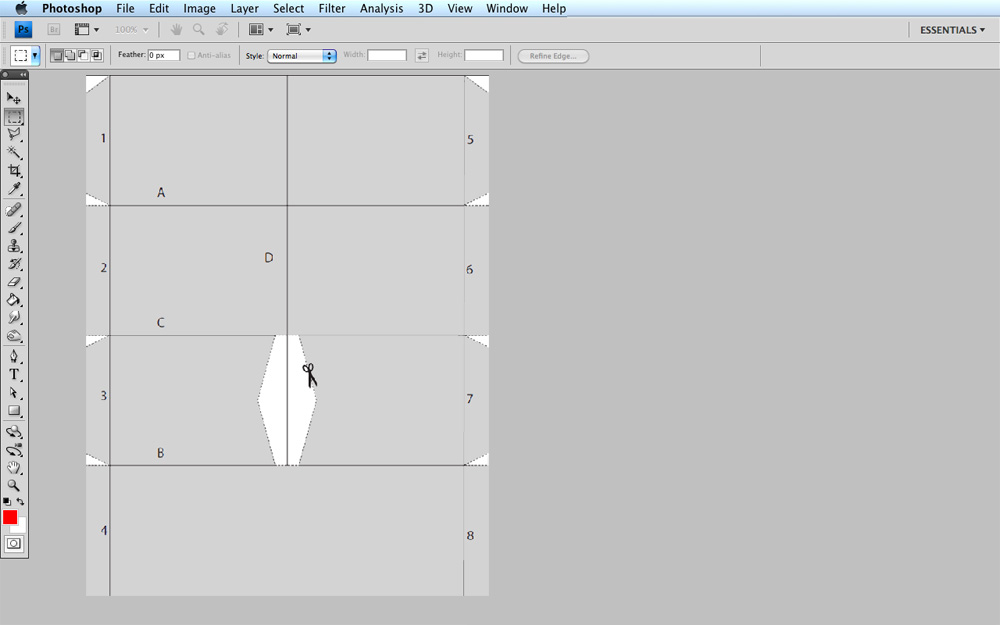Select the Pen tool
Image resolution: width=1000 pixels, height=625 pixels.
[x=14, y=357]
